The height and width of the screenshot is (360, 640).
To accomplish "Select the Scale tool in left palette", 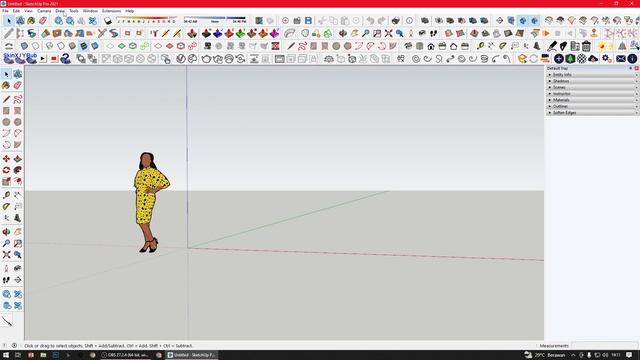I will point(6,181).
